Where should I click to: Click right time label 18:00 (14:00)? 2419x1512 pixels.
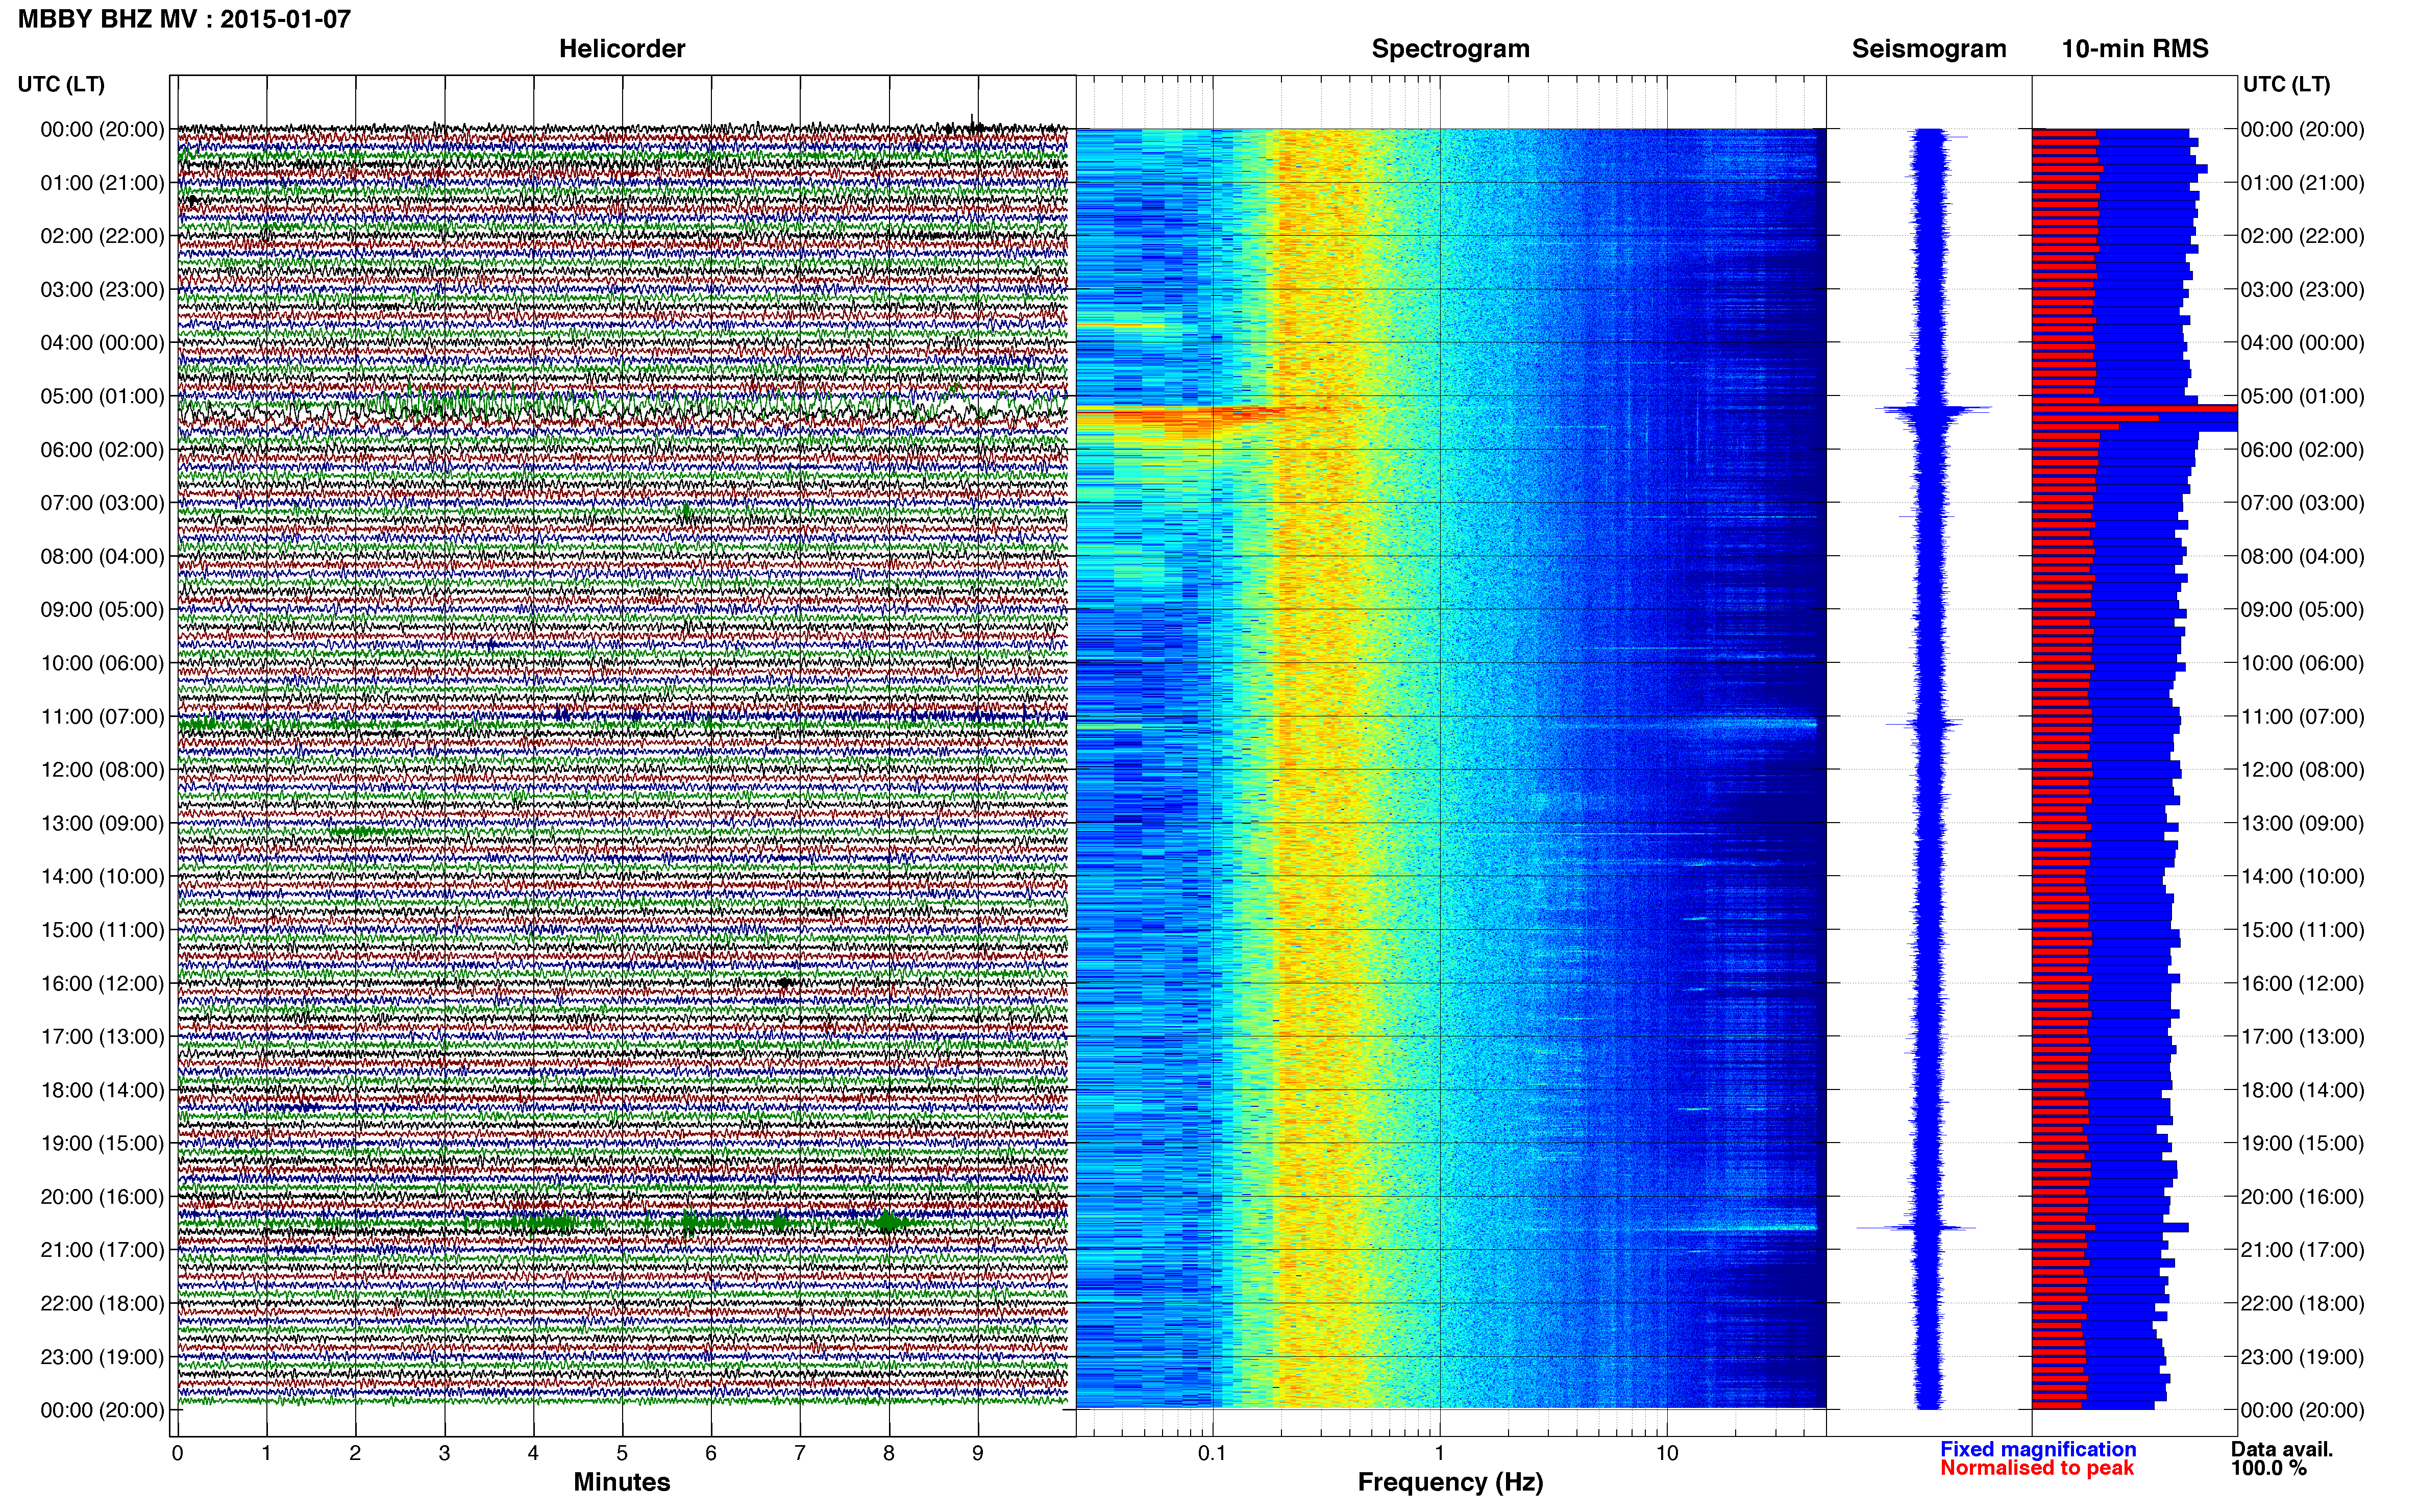(x=2303, y=1090)
